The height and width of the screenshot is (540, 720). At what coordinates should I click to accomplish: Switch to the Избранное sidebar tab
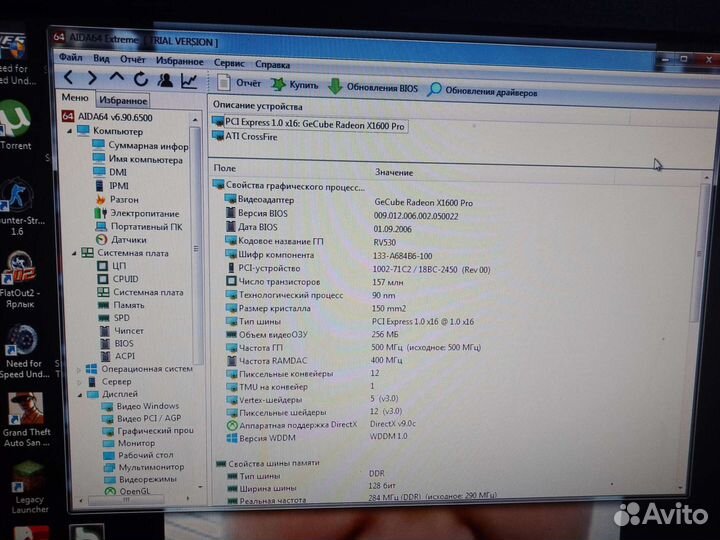123,100
